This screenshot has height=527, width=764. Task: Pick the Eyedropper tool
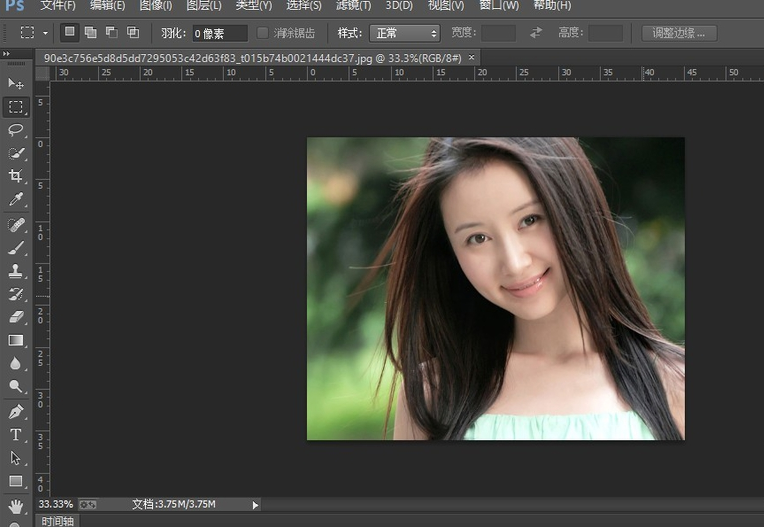pos(16,200)
